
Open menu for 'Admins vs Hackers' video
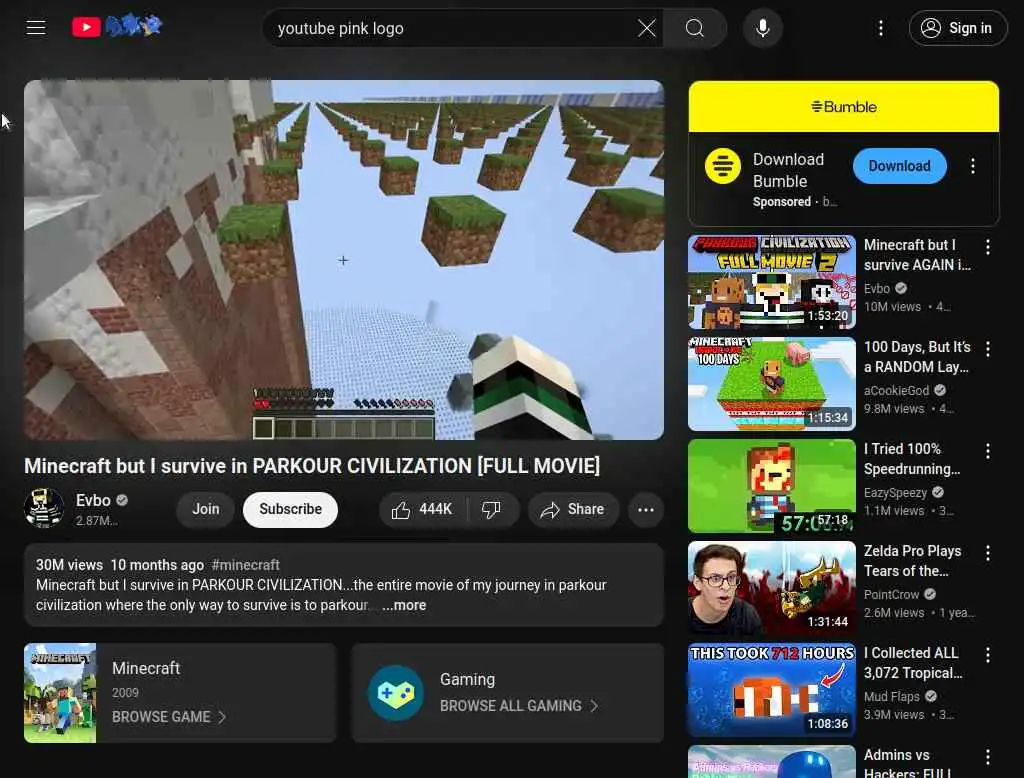point(987,756)
